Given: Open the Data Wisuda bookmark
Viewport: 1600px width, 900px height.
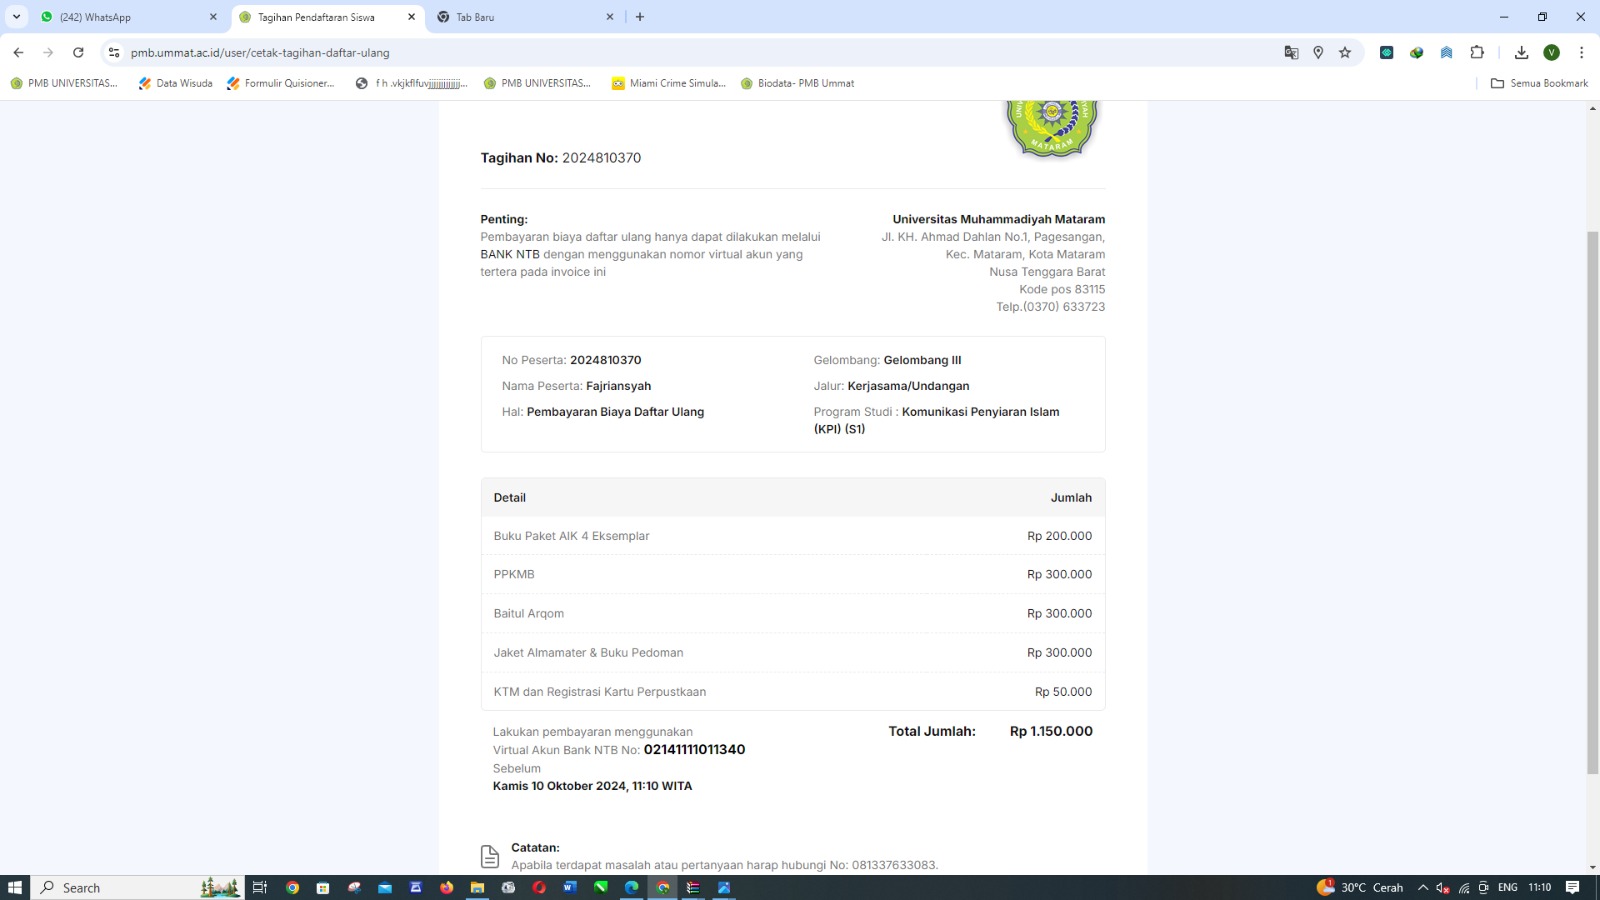Looking at the screenshot, I should click(x=176, y=84).
